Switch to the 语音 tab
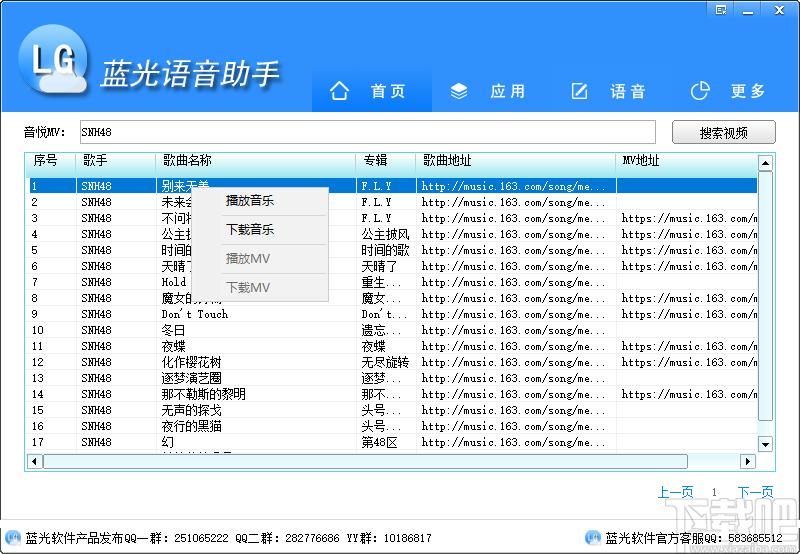The width and height of the screenshot is (800, 554). pos(612,91)
